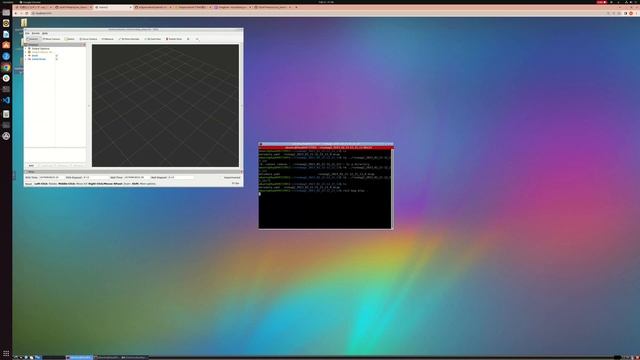Open Visual Studio Code from the dock
The image size is (640, 360).
6,100
